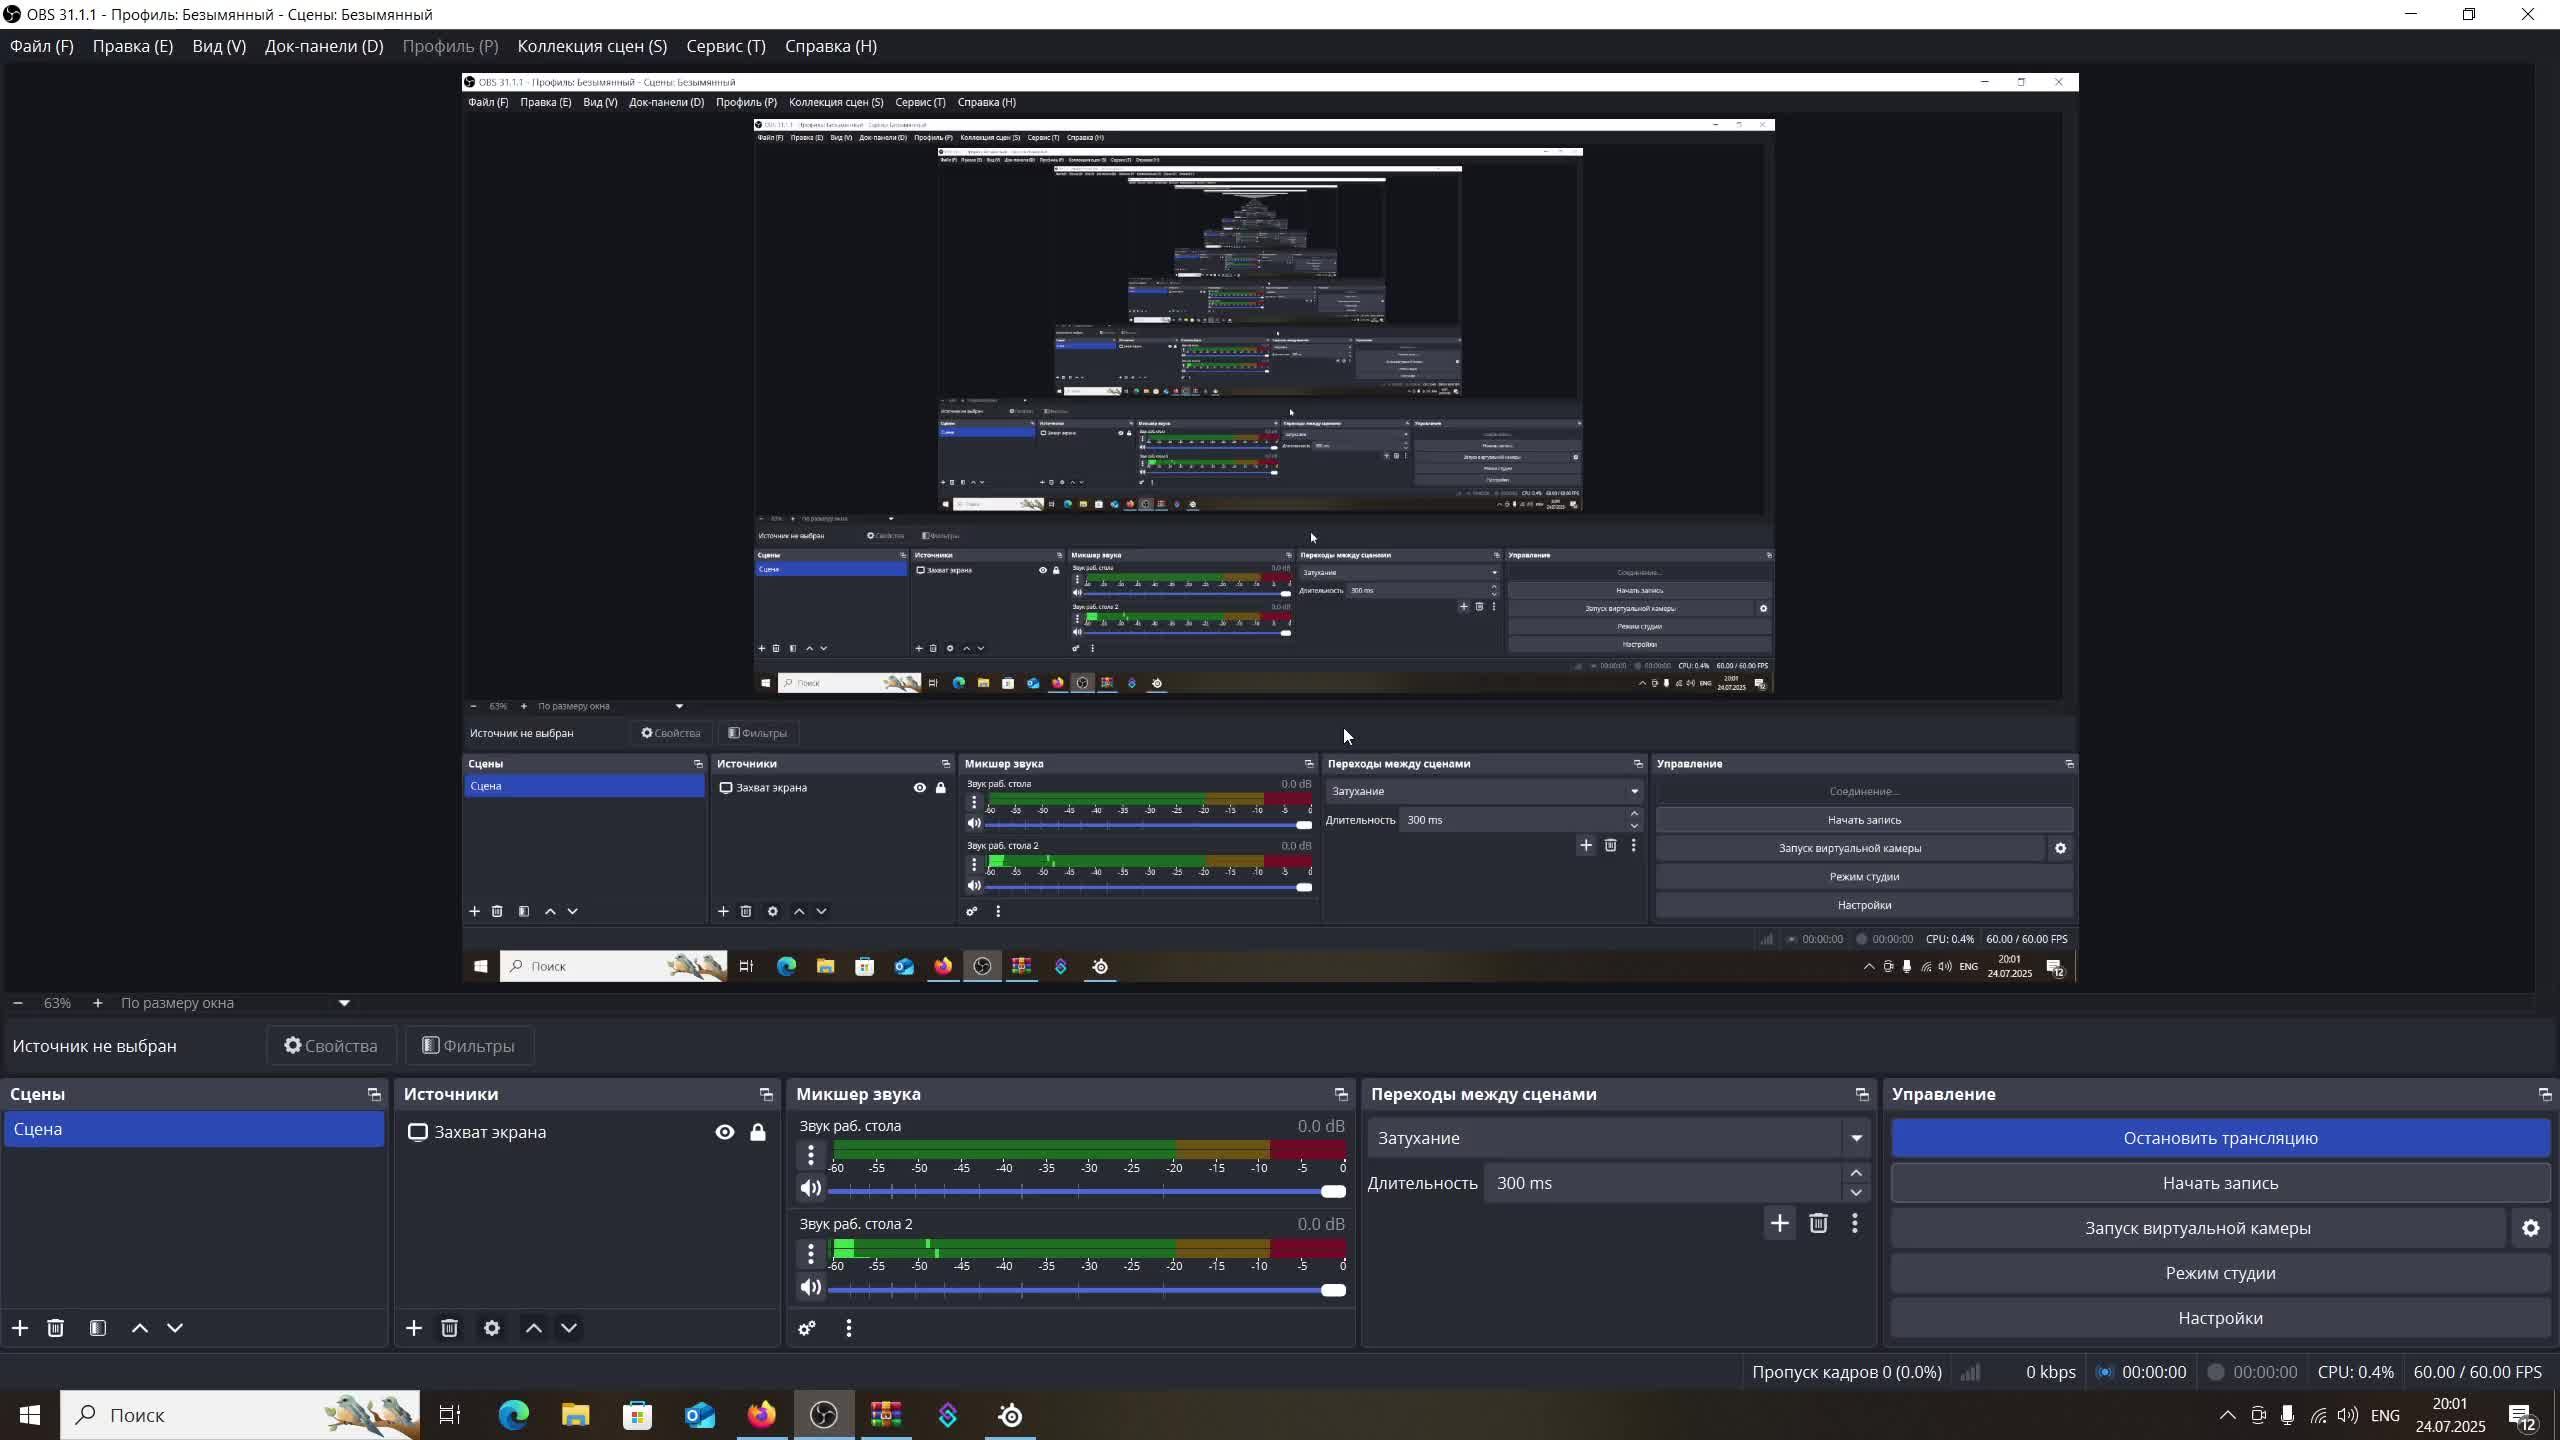Add a scene transition with plus icon
Viewport: 2560px width, 1440px height.
pos(1780,1223)
